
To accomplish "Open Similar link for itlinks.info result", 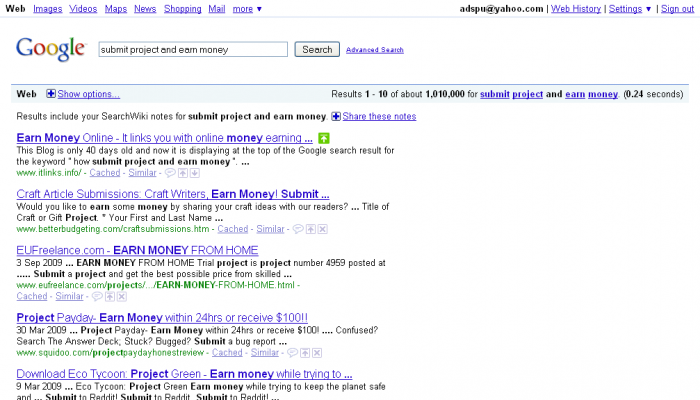I will coord(142,173).
